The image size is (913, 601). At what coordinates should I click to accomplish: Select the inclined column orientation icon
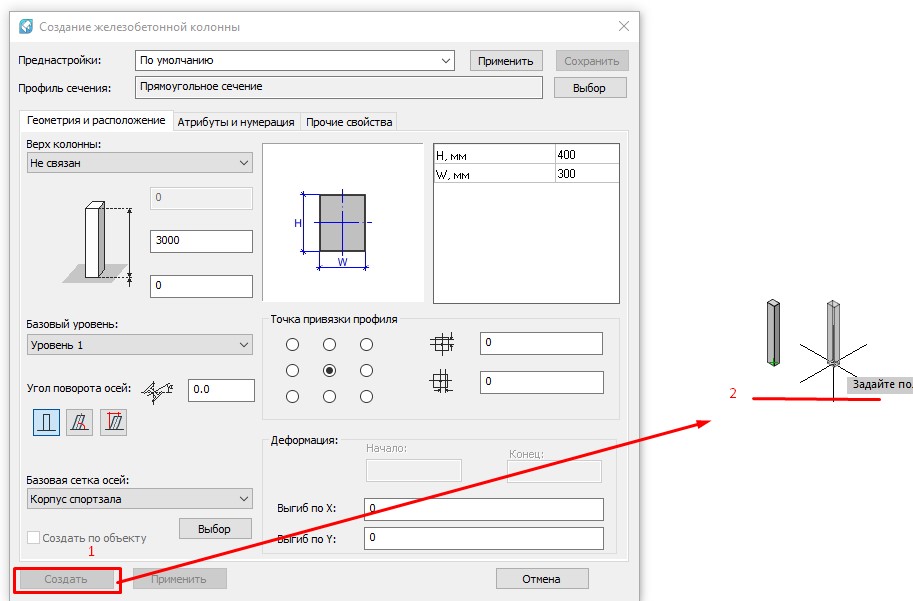click(79, 422)
